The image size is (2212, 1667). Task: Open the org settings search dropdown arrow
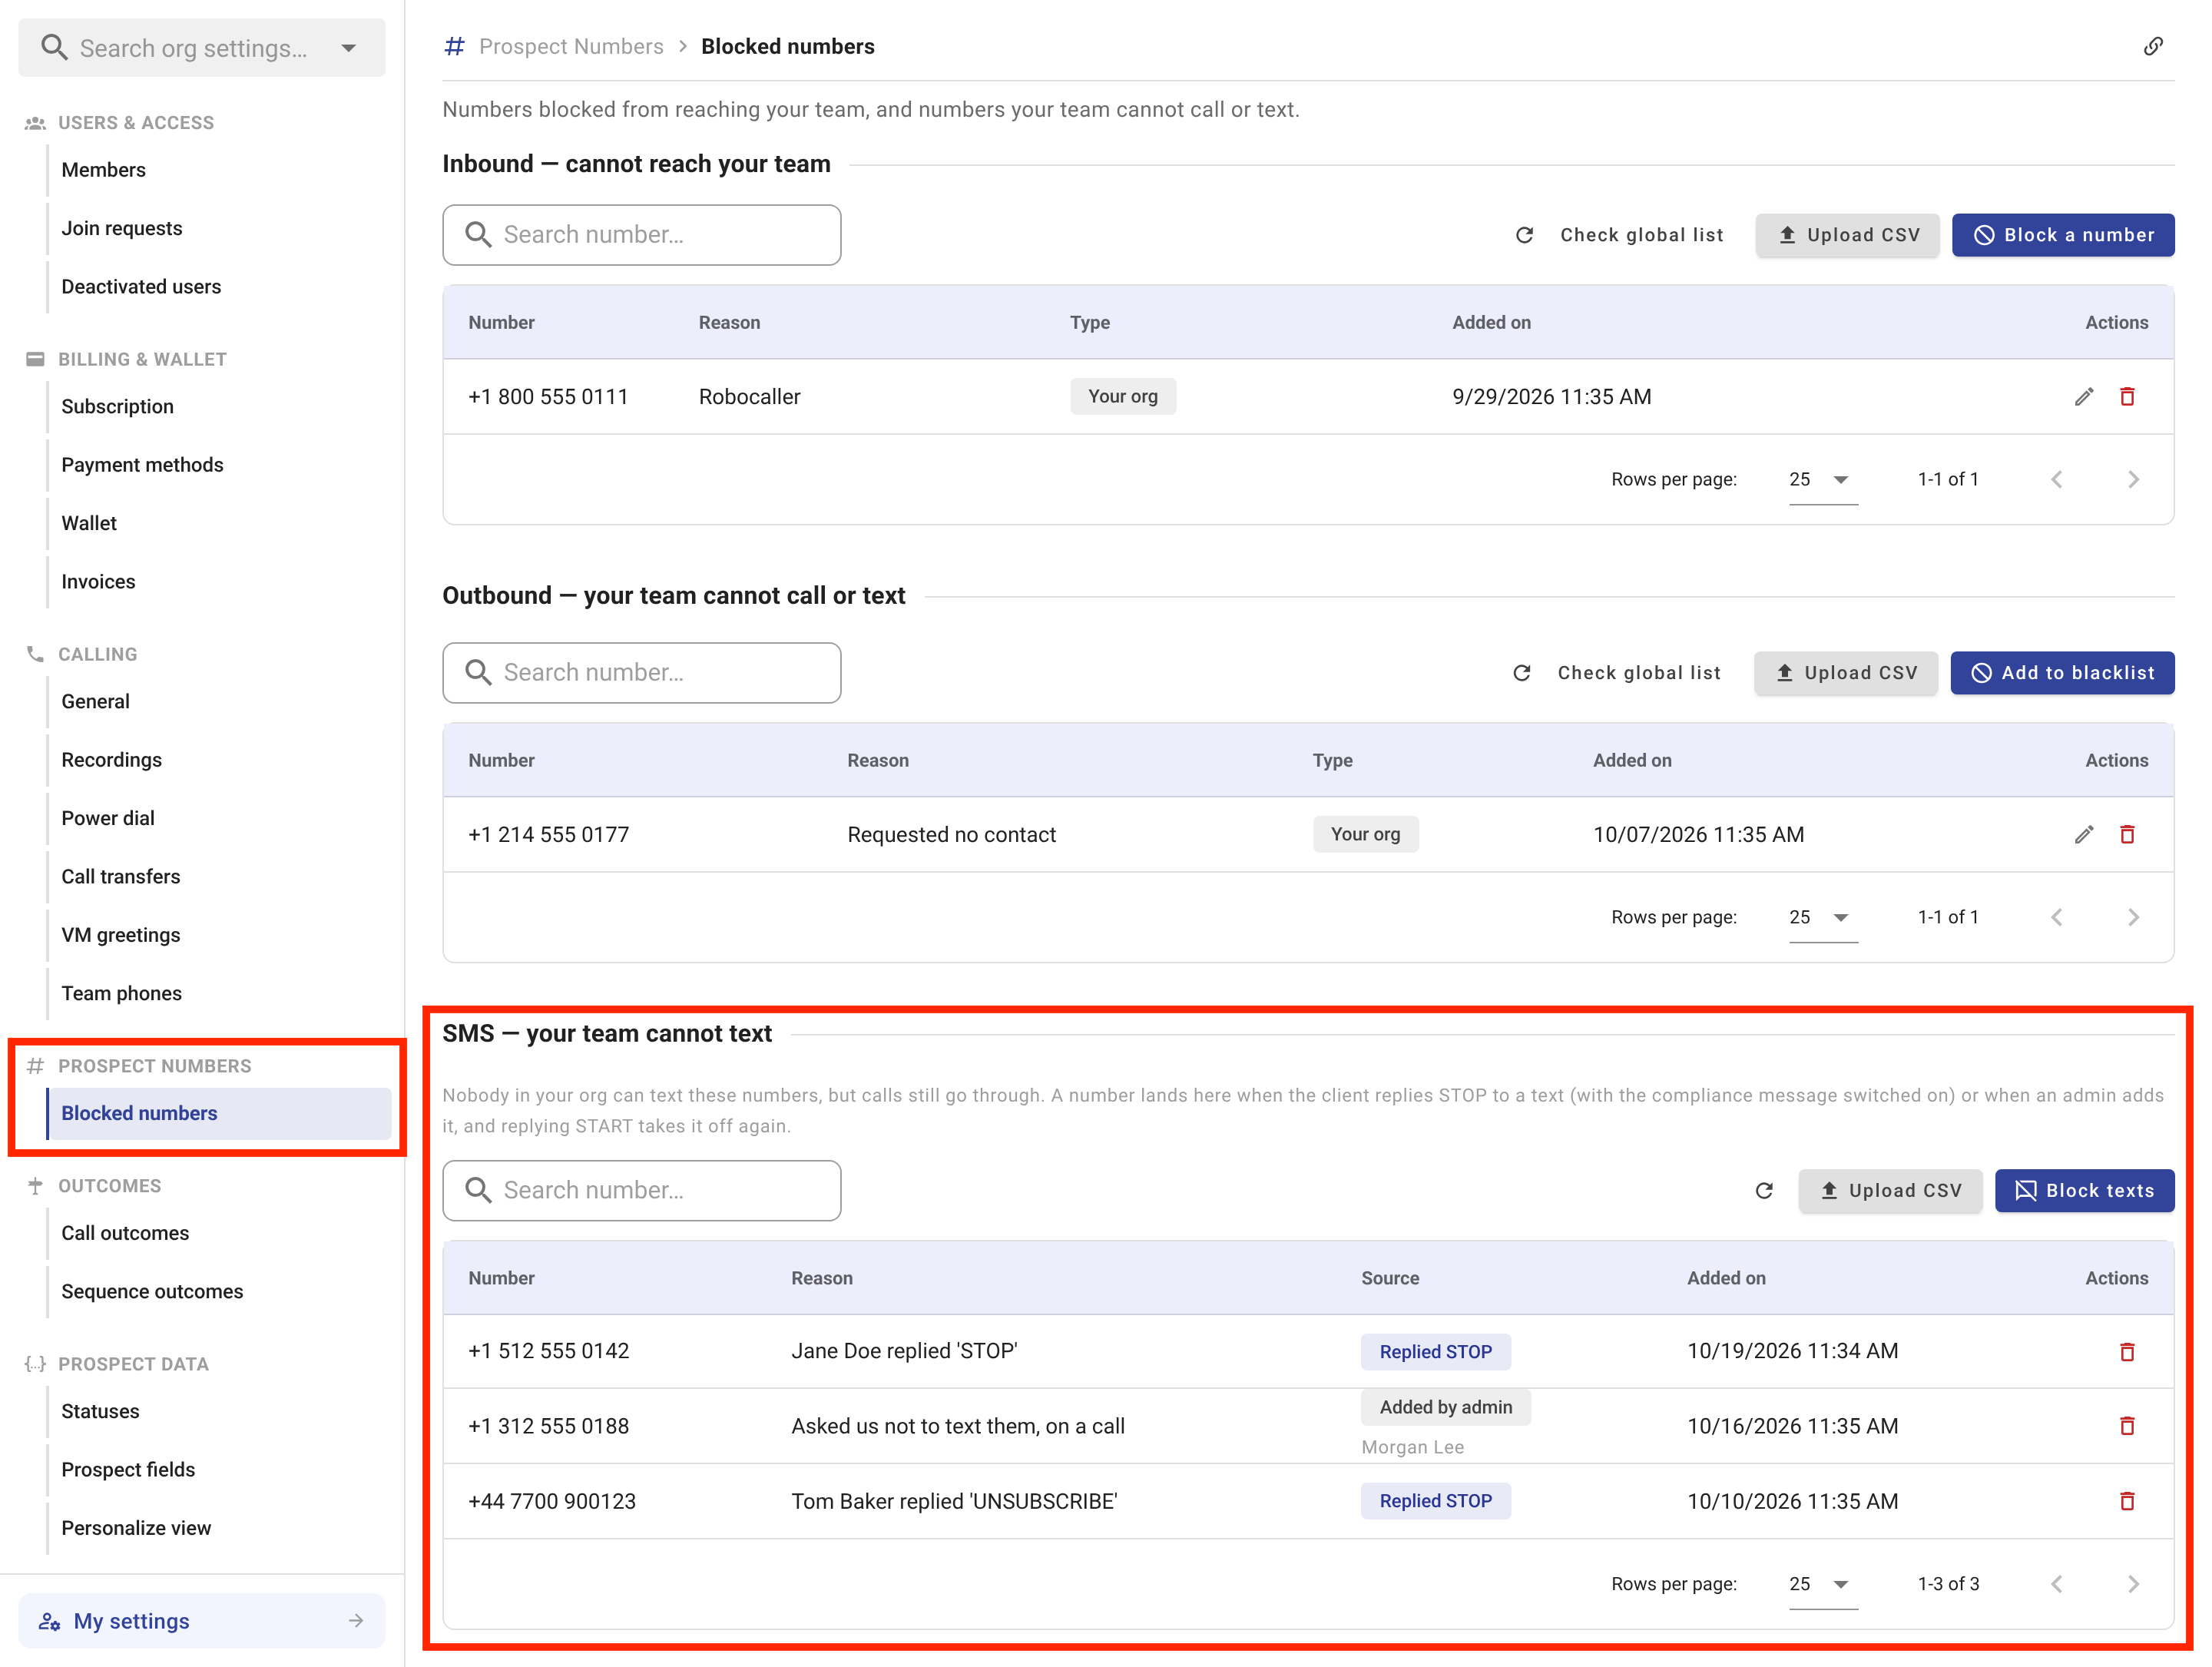point(349,48)
